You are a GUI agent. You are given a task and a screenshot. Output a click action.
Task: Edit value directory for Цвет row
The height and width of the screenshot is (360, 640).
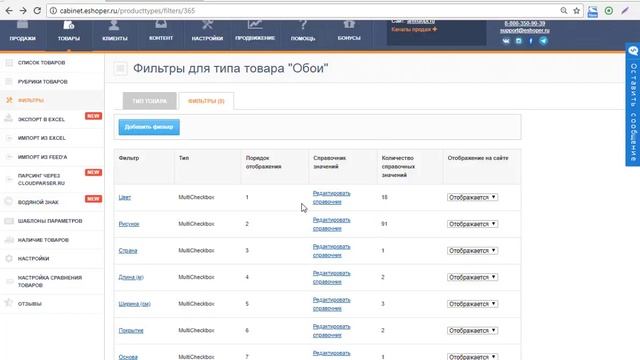coord(331,198)
